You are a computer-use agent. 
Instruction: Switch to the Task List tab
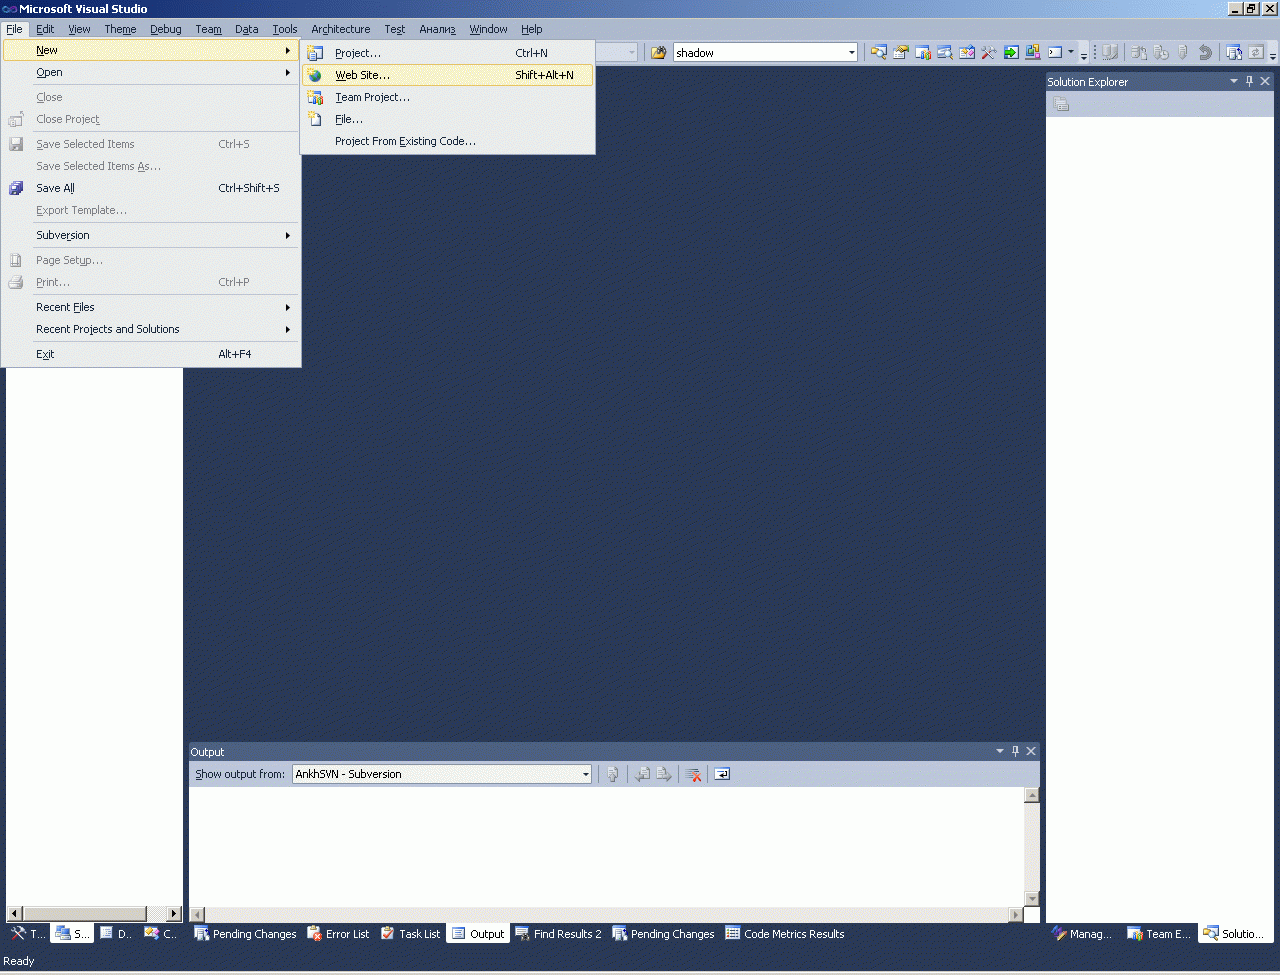410,934
